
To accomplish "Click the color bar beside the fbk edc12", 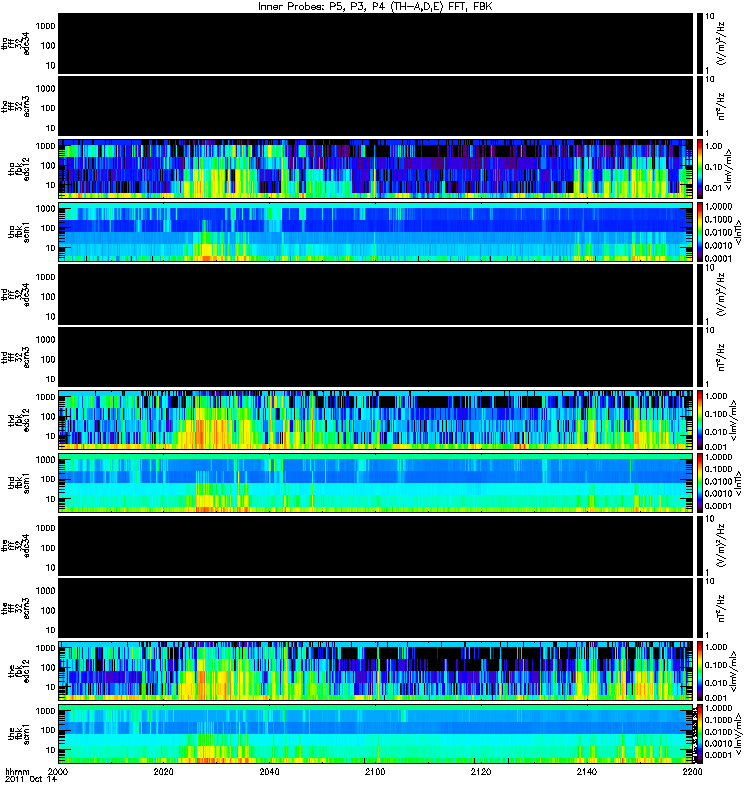I will point(699,671).
